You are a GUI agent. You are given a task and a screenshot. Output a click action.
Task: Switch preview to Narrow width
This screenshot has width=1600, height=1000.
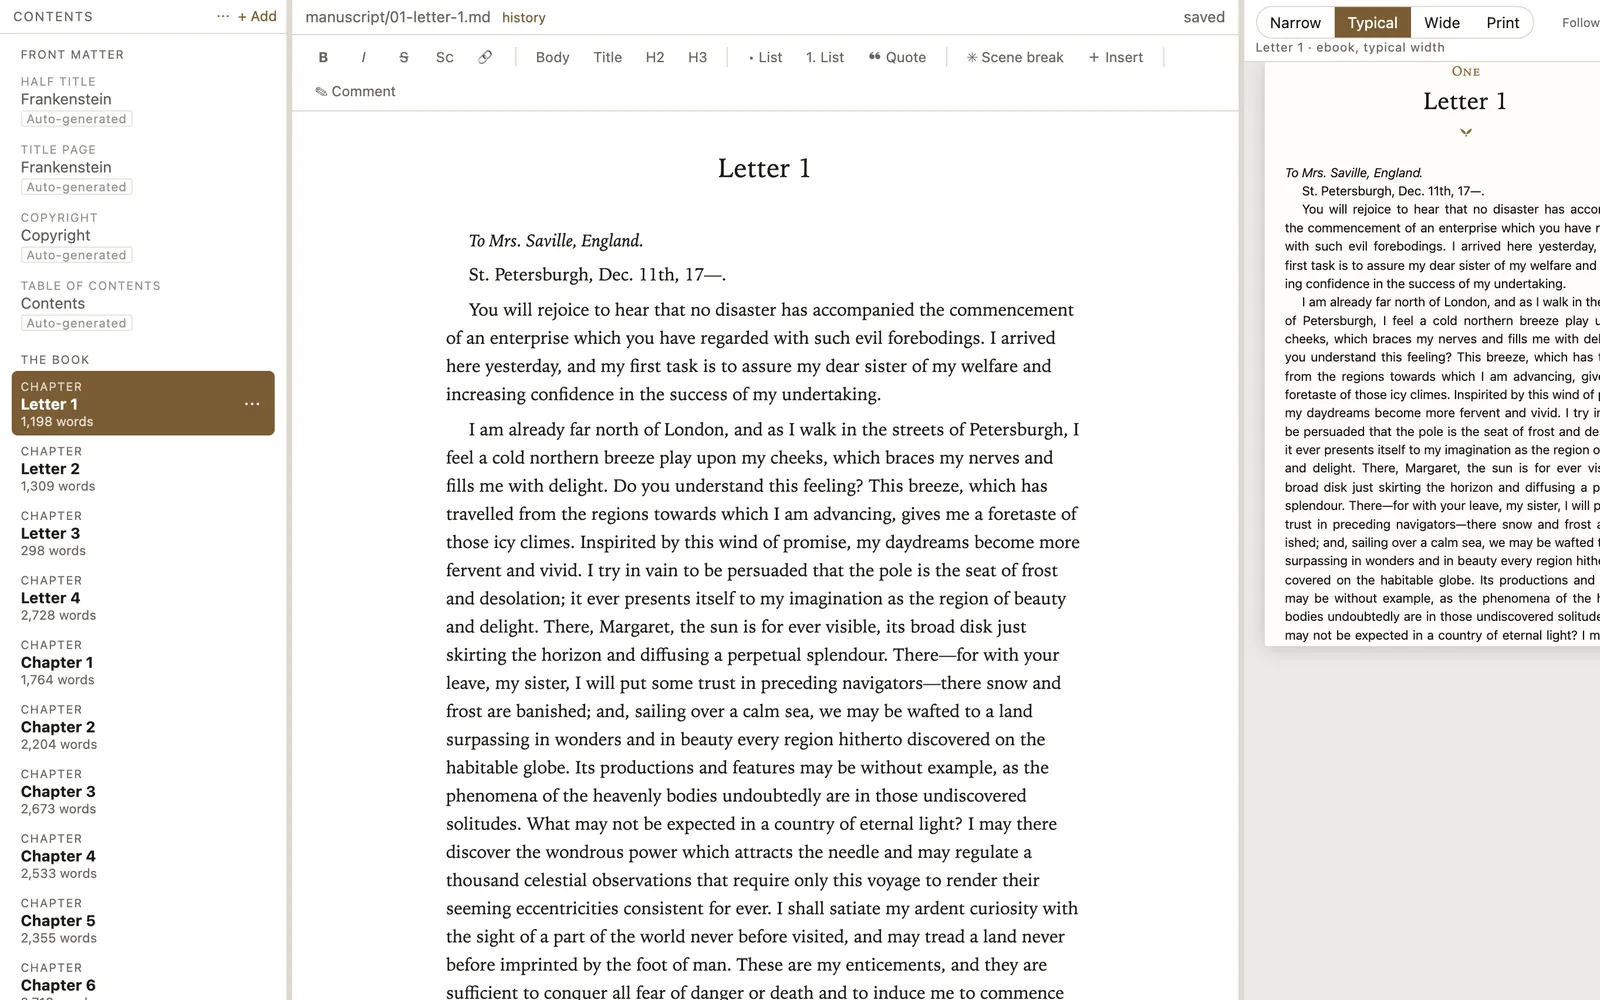click(1295, 22)
